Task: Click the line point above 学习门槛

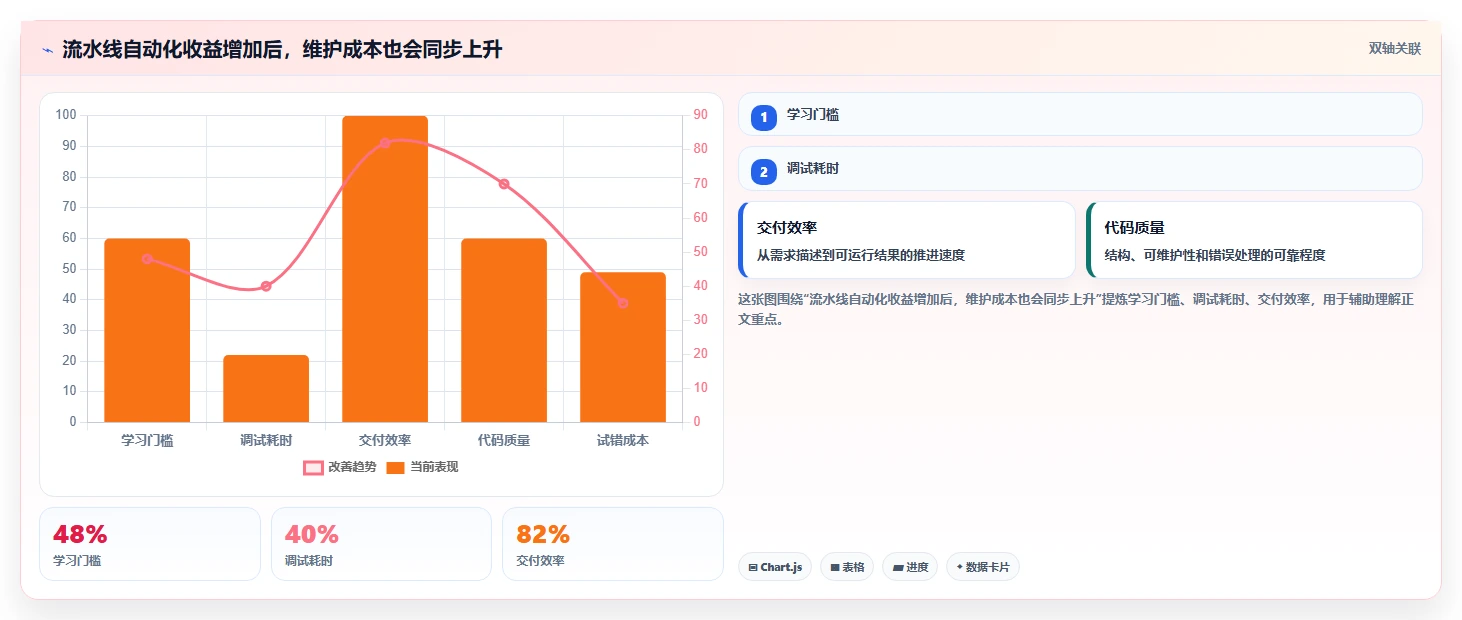Action: (147, 259)
